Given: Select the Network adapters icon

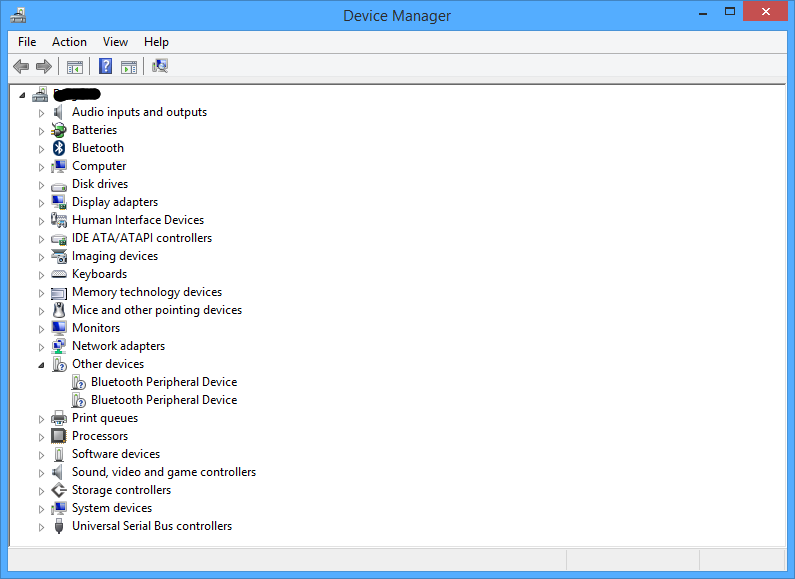Looking at the screenshot, I should [59, 346].
